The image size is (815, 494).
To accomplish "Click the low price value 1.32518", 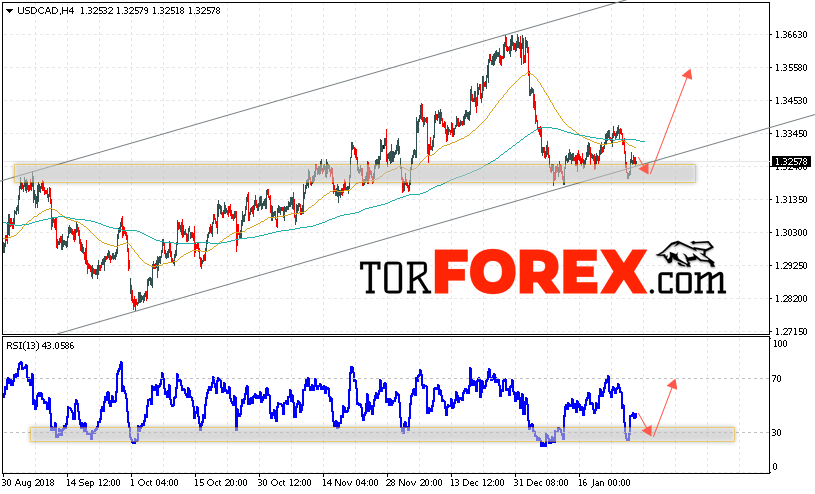I will [x=168, y=10].
